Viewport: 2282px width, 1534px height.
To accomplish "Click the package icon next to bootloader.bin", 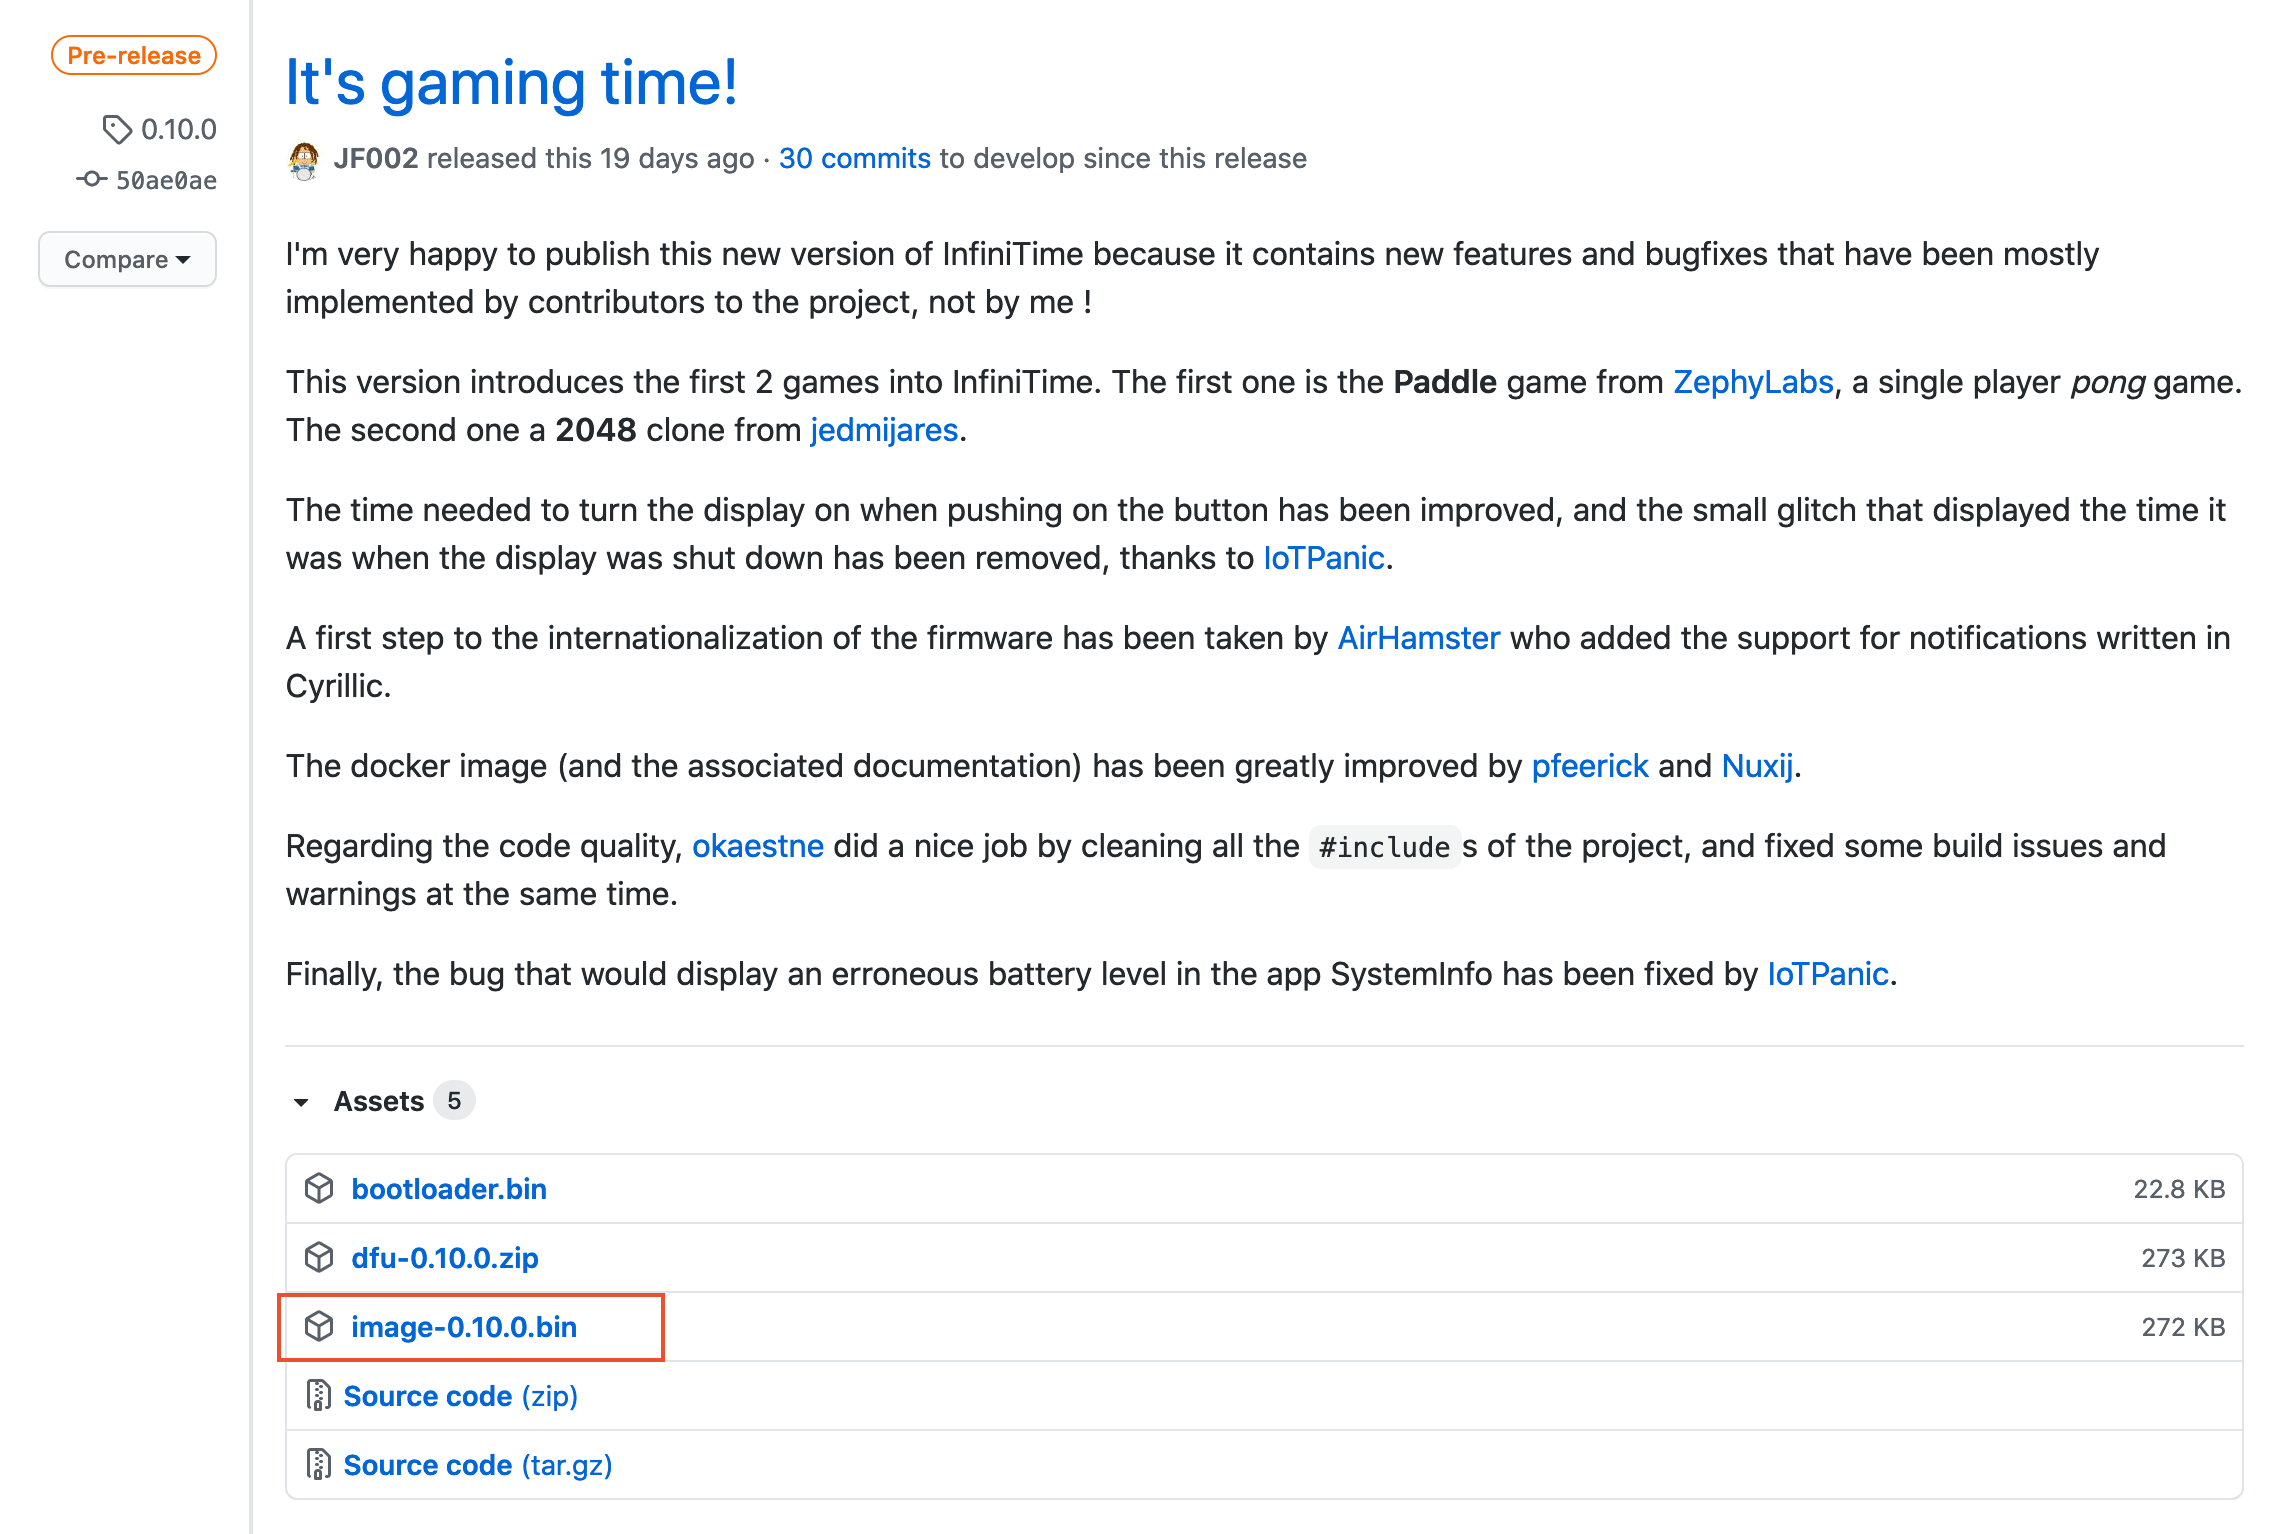I will (x=319, y=1188).
